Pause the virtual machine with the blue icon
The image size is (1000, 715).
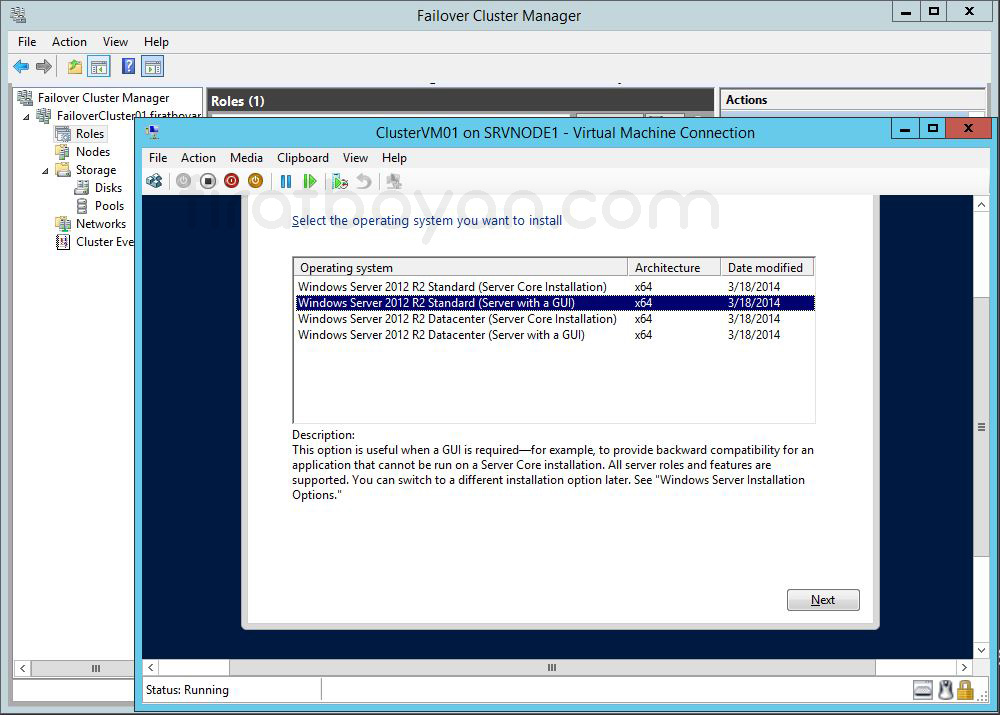(286, 181)
